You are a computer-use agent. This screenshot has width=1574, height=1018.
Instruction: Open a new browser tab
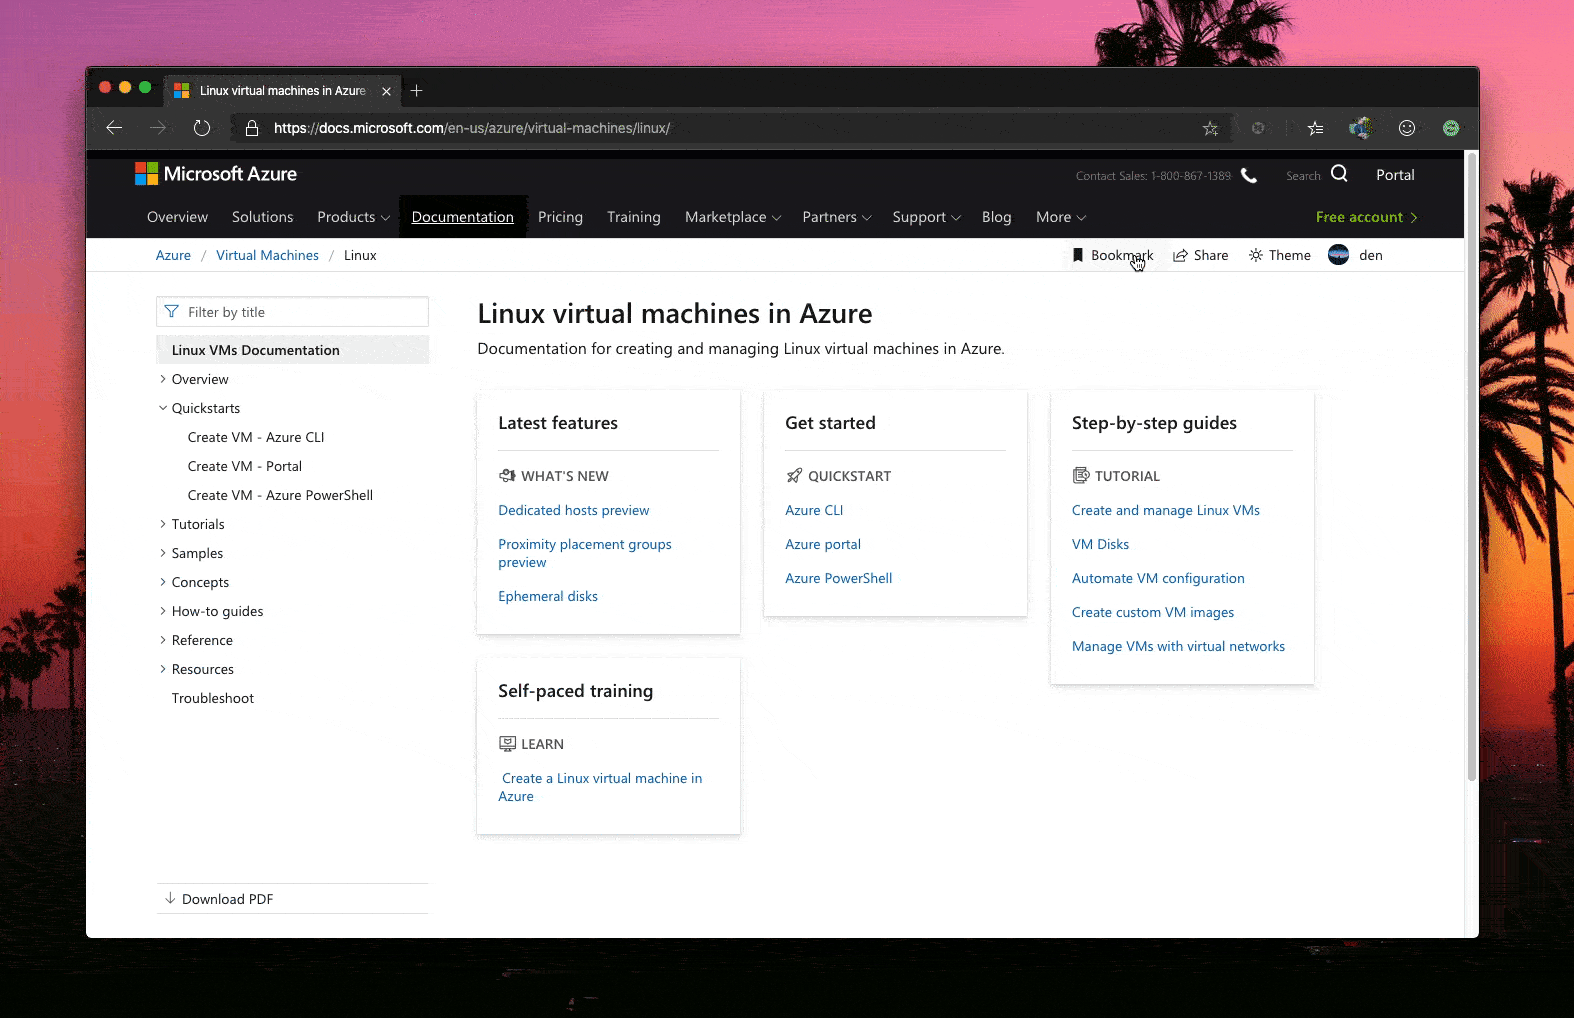click(x=417, y=91)
